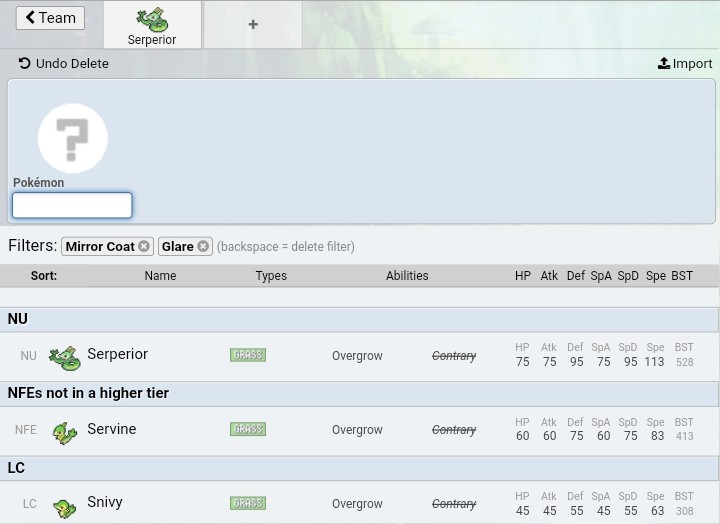Remove the Mirror Coat filter

click(144, 246)
